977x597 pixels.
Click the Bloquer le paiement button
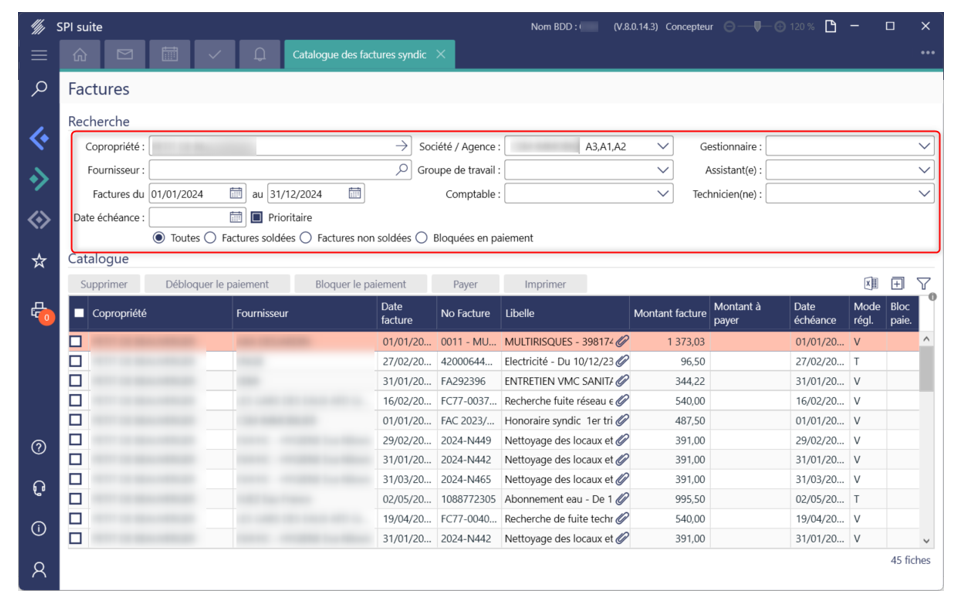point(360,284)
